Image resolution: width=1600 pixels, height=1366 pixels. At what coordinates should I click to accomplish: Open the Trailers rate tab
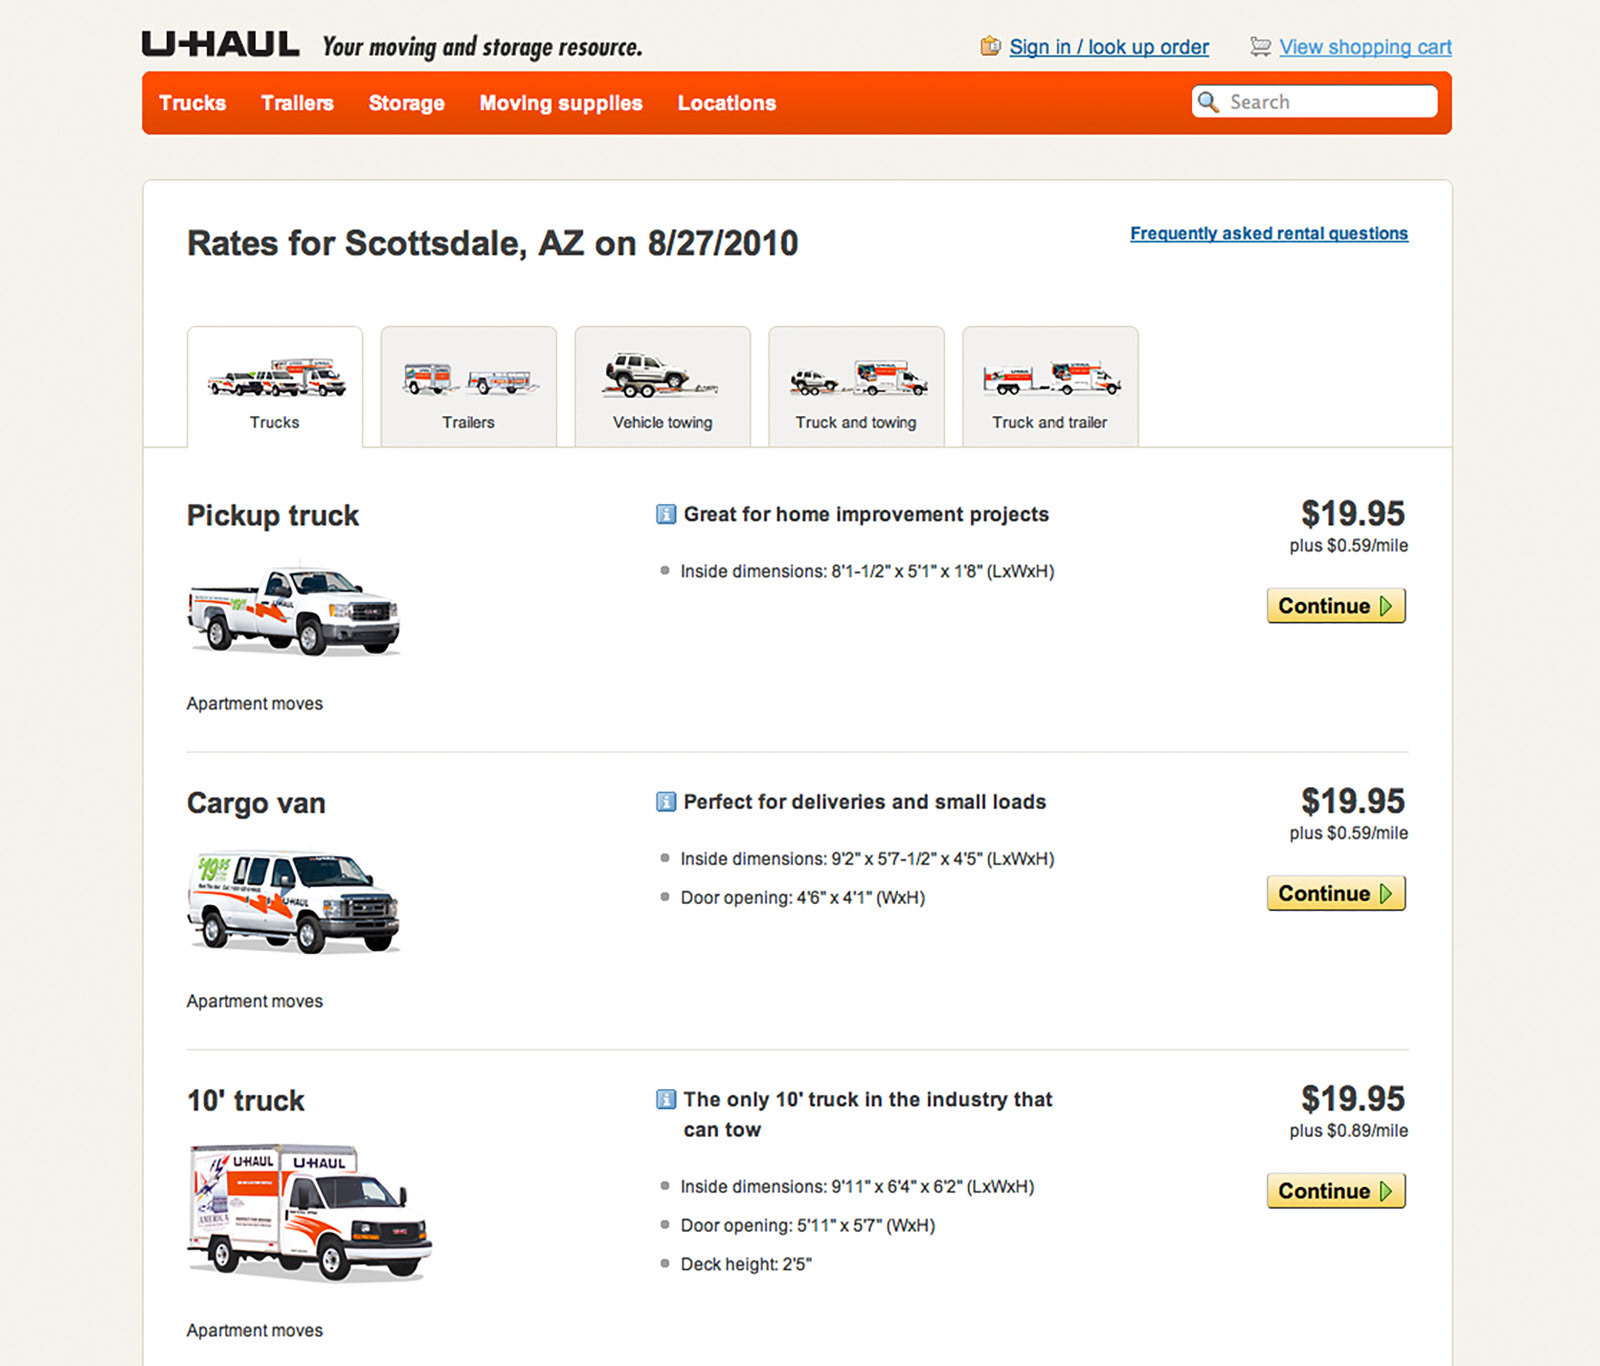click(468, 386)
